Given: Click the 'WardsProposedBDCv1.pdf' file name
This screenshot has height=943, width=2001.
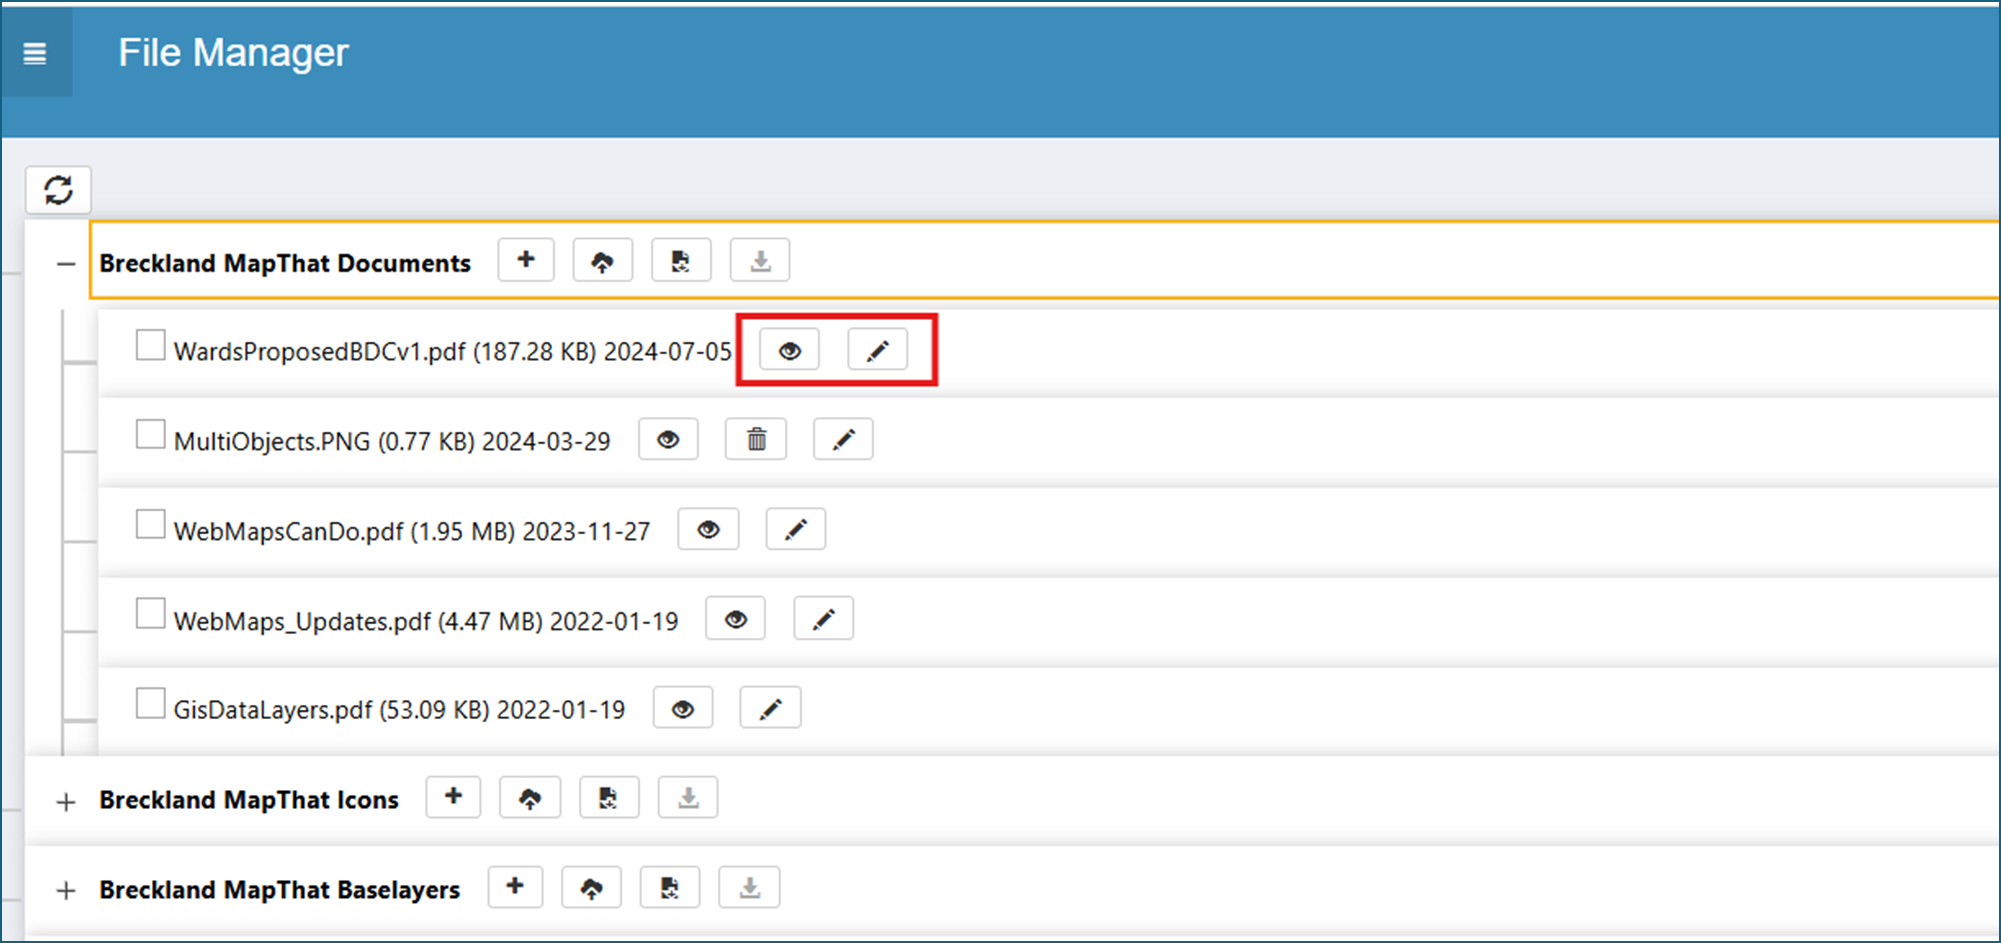Looking at the screenshot, I should point(320,352).
